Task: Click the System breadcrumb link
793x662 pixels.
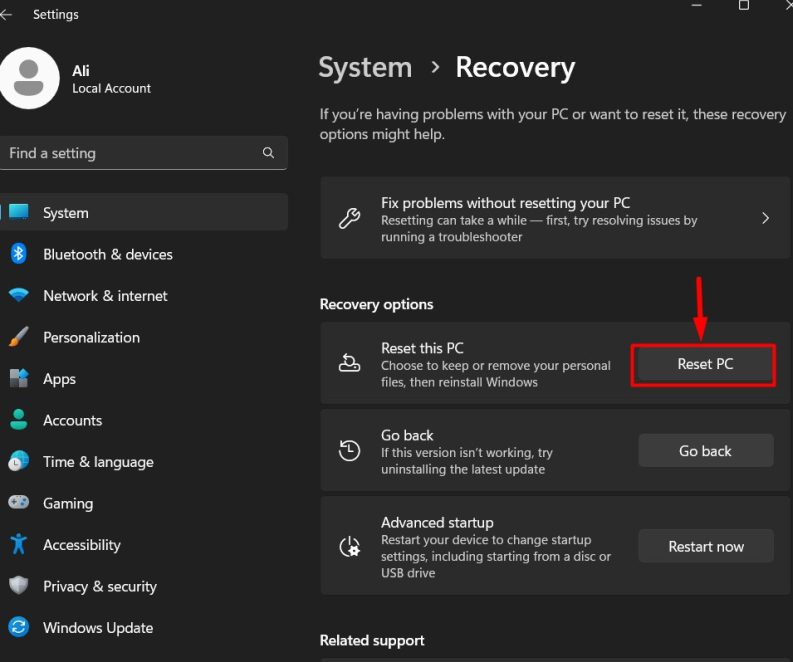Action: pyautogui.click(x=365, y=68)
